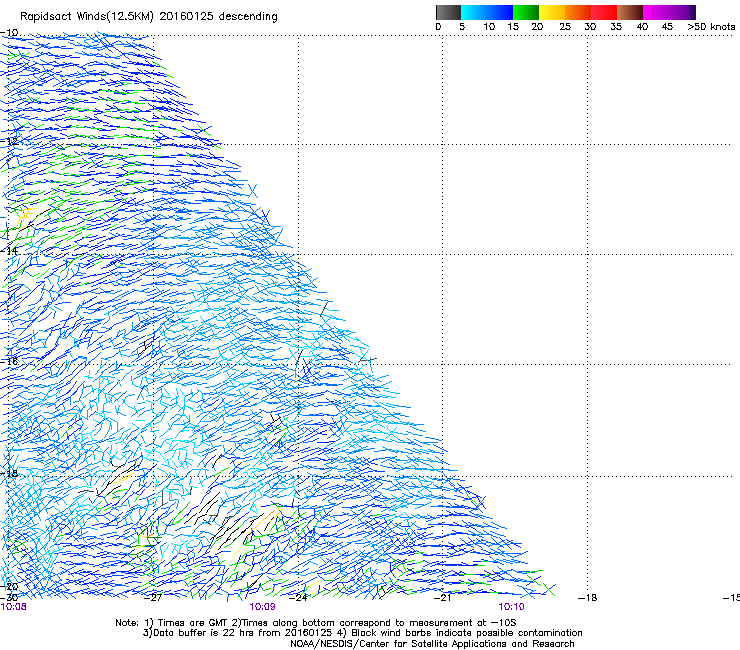The image size is (740, 650).
Task: Click the note line "3)Data buffer is 22 hrs"
Action: pos(363,633)
